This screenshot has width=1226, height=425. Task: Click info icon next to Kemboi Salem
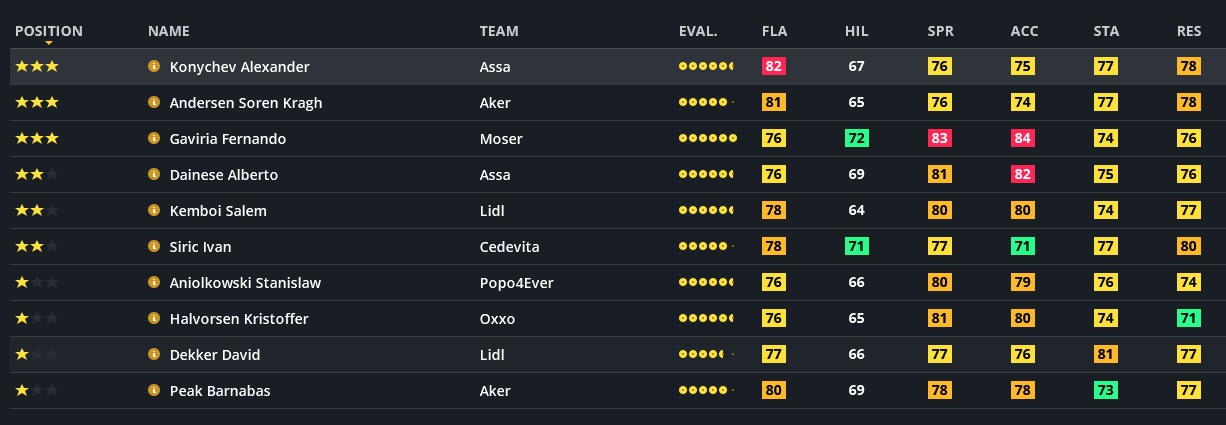[154, 211]
